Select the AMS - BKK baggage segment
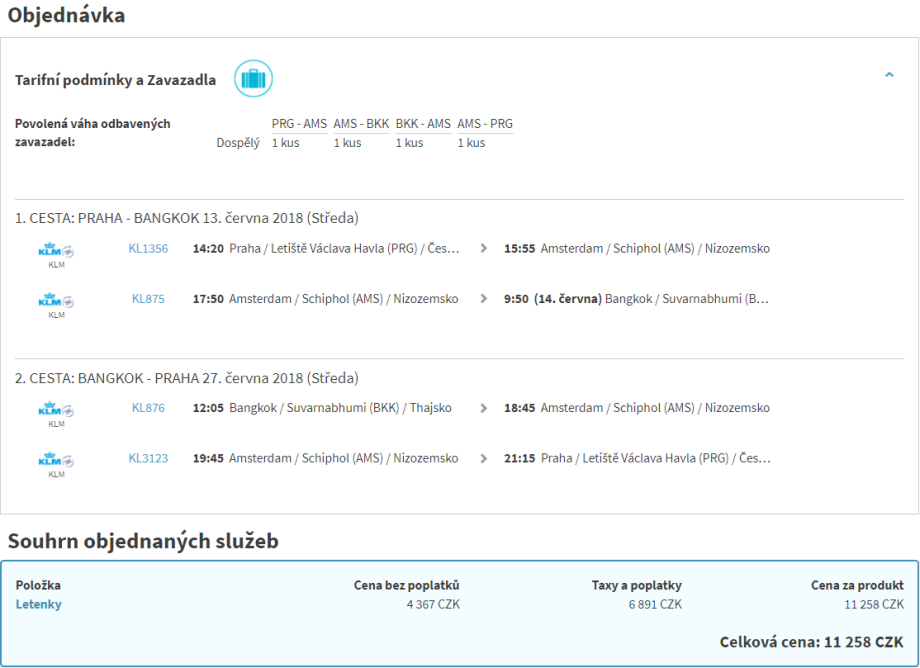The height and width of the screenshot is (668, 920). (361, 124)
